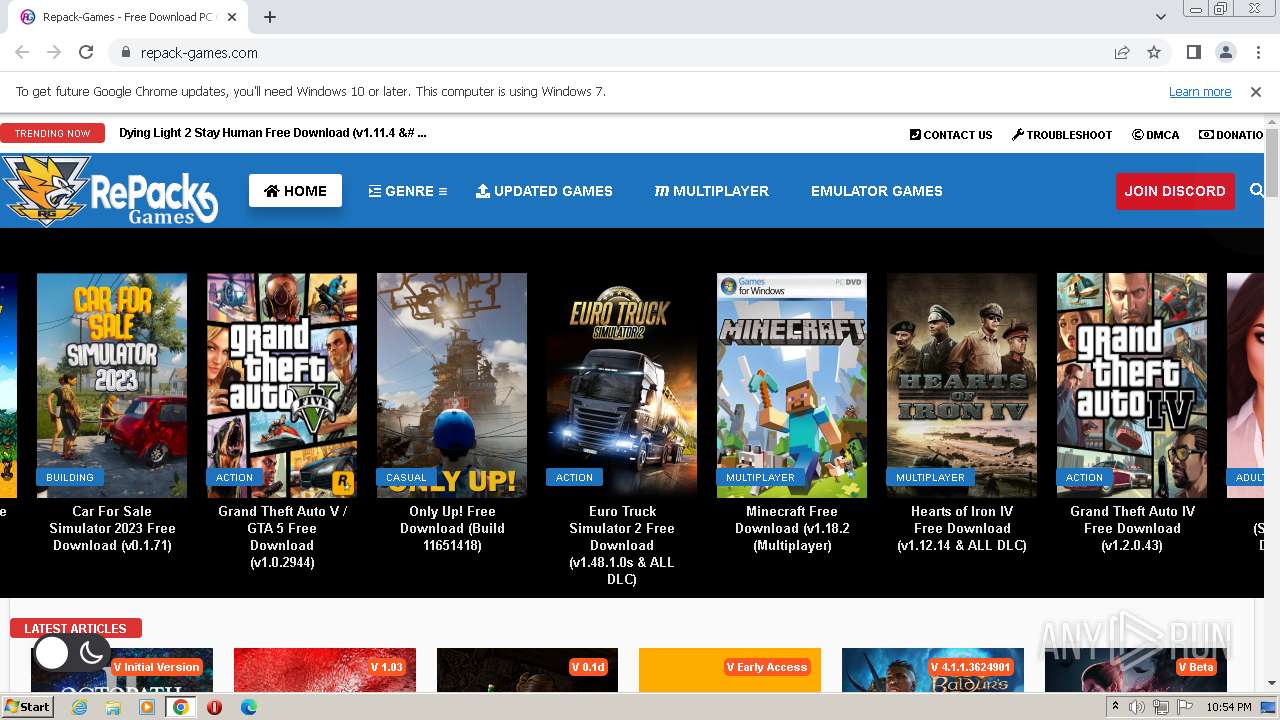Open the TROUBLESHOOT link

click(x=1062, y=135)
